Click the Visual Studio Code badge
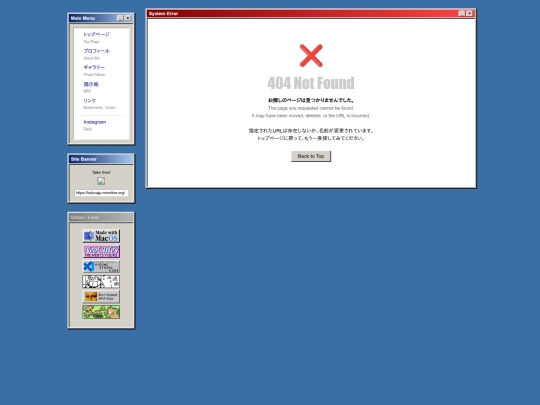The image size is (540, 405). click(x=101, y=267)
